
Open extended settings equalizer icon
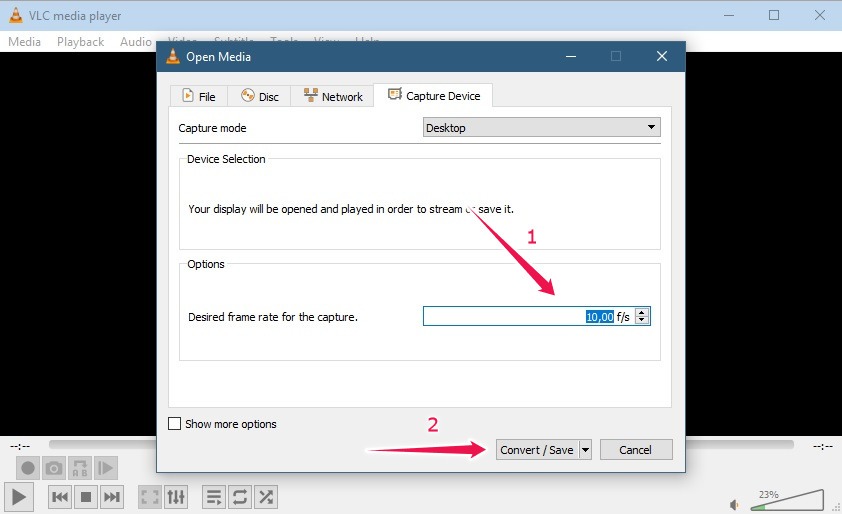point(176,497)
